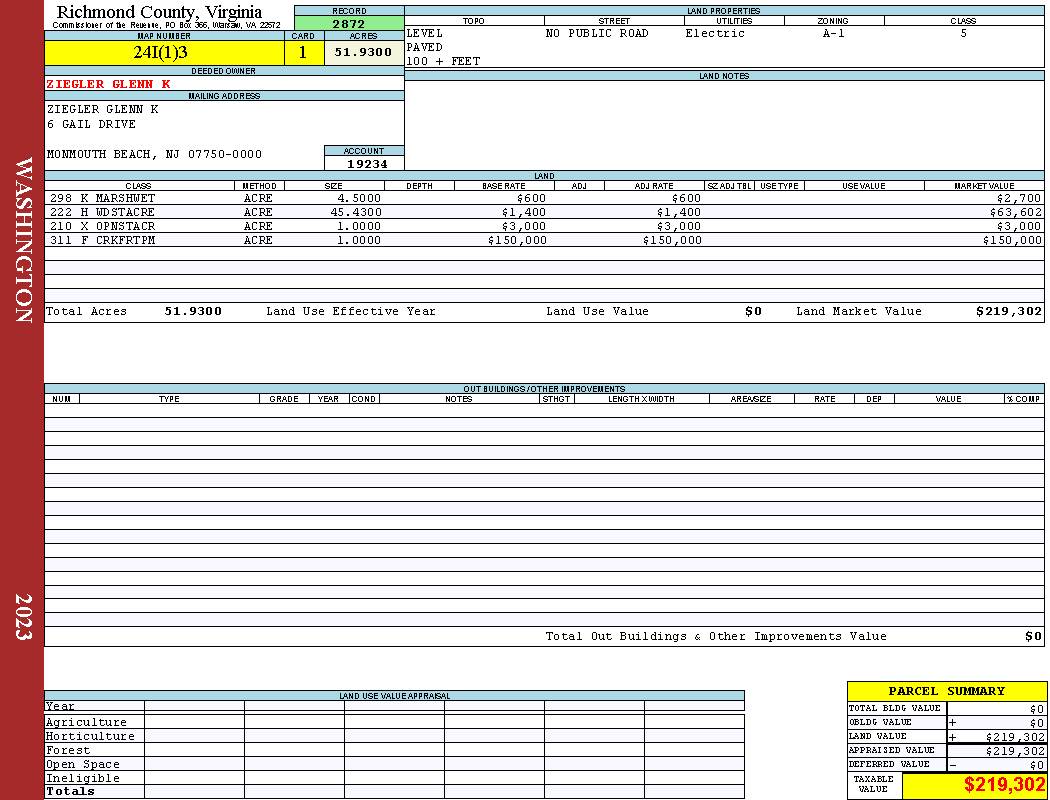Click Land Market Value total $219,302
This screenshot has width=1050, height=800.
(x=1009, y=311)
